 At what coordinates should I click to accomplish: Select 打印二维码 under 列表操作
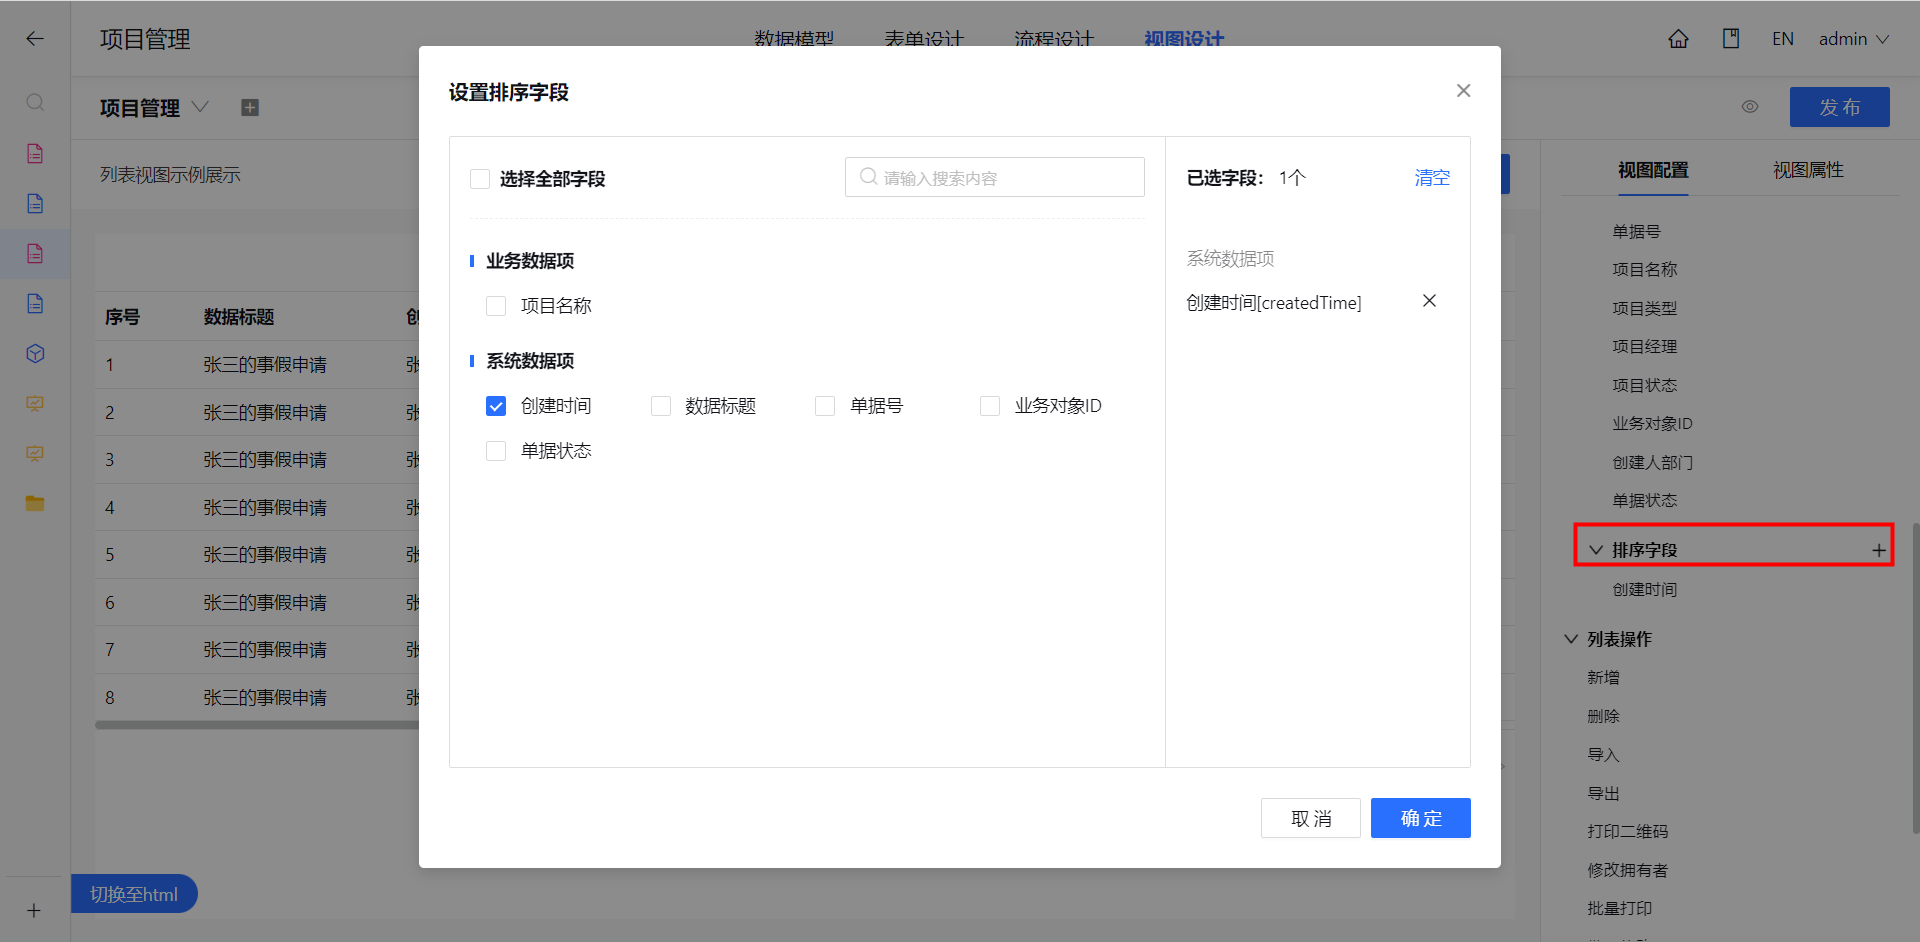click(1627, 831)
